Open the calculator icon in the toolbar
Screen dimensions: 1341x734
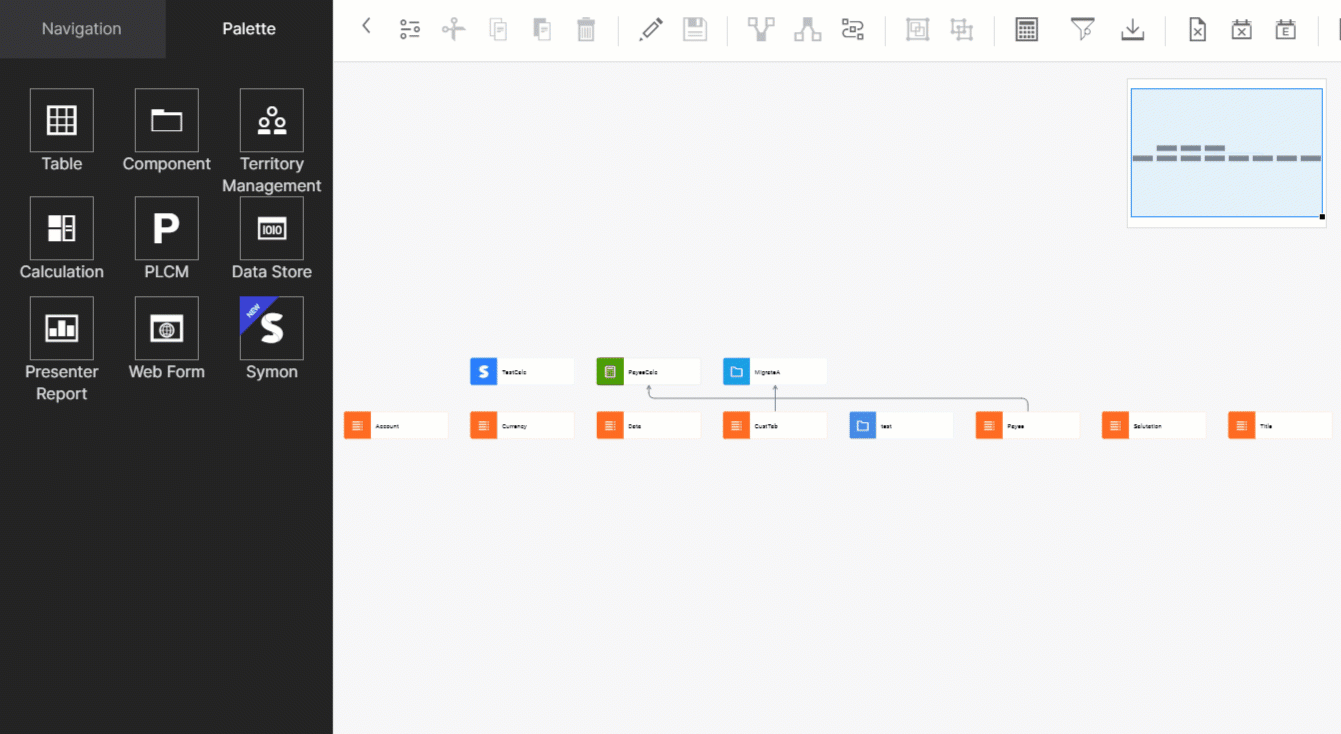pyautogui.click(x=1026, y=29)
